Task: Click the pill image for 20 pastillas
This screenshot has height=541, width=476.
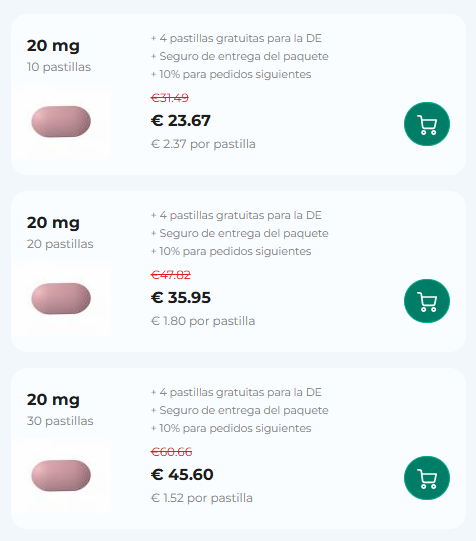Action: [x=61, y=298]
